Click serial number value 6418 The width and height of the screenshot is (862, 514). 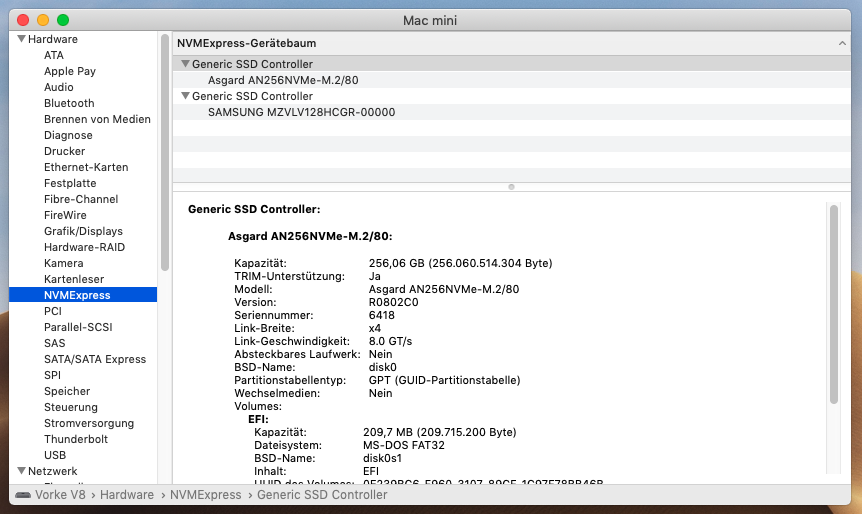382,315
